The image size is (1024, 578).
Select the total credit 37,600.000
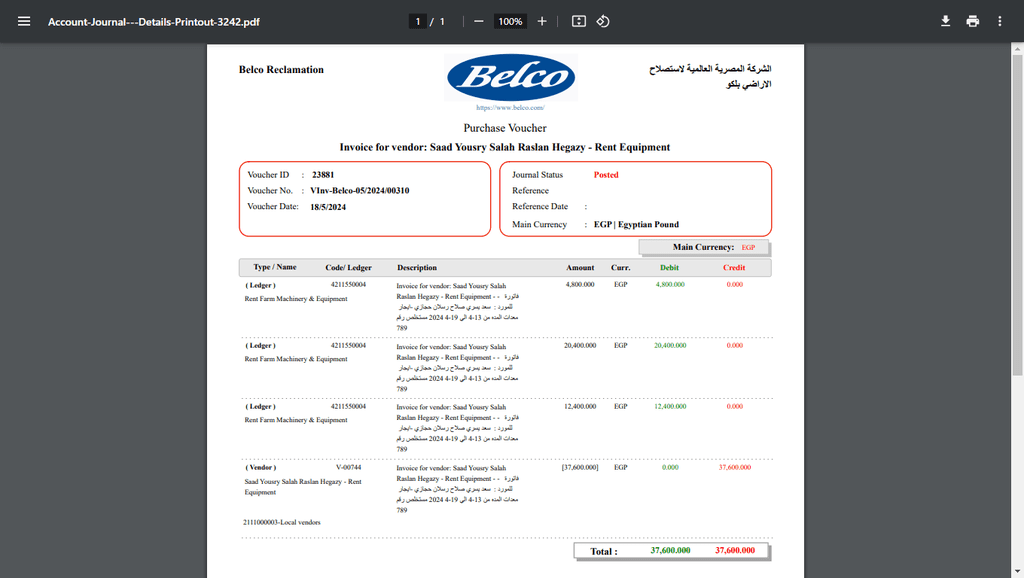point(735,551)
